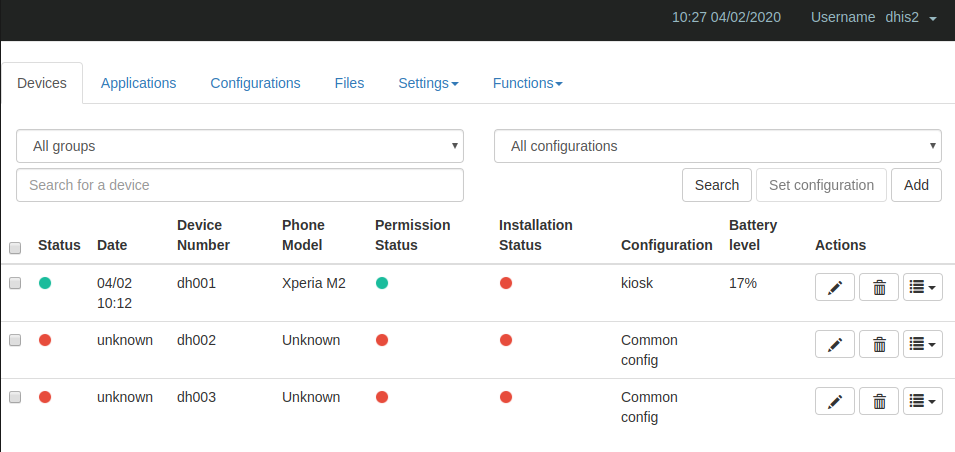
Task: Tick the checkbox for device dh001
Action: (15, 283)
